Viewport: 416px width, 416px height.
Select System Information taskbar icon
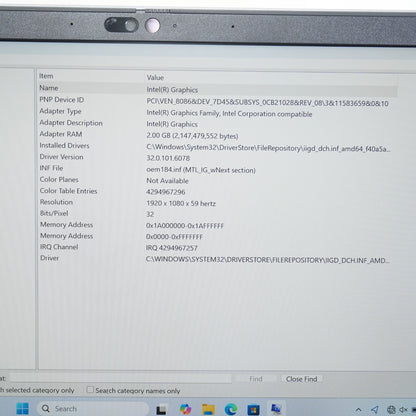click(x=276, y=409)
